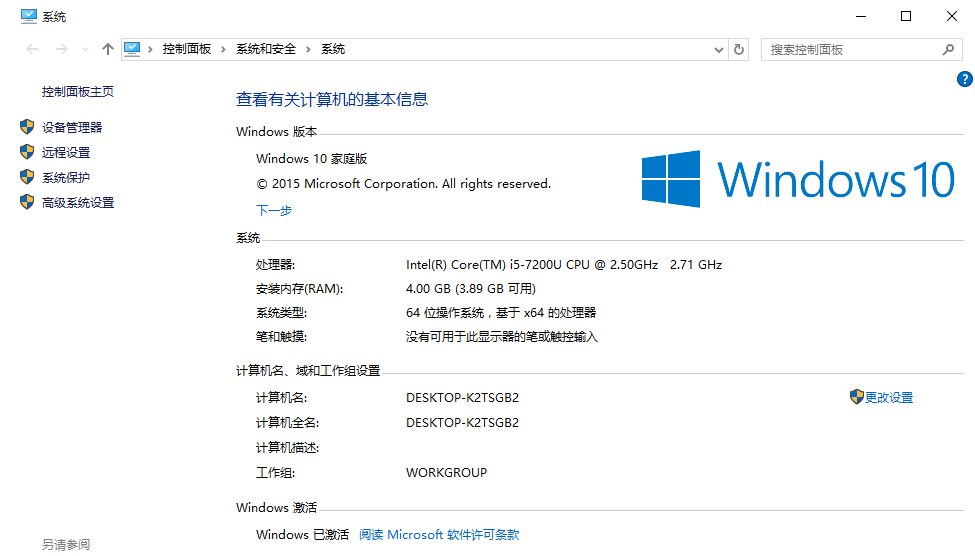The height and width of the screenshot is (556, 975).
Task: Click the Forward navigation arrow
Action: 61,49
